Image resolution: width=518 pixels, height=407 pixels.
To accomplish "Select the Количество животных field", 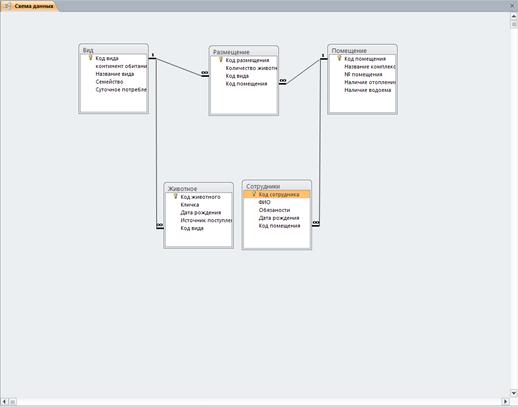I will [244, 68].
